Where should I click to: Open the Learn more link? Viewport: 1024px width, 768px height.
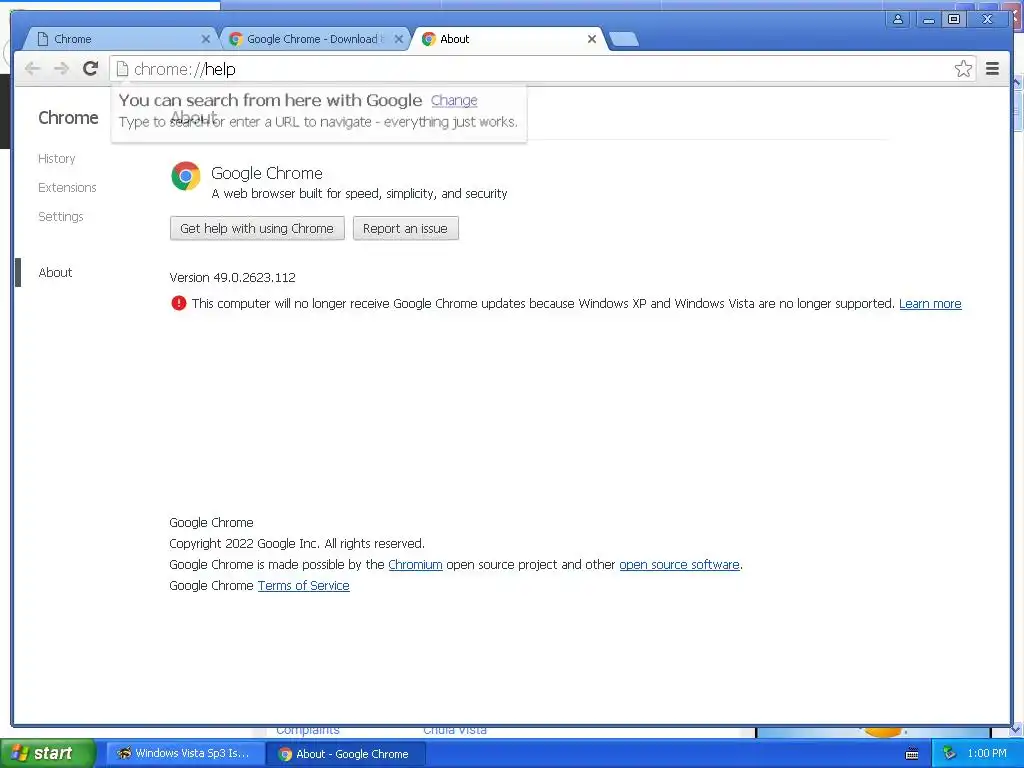point(930,304)
